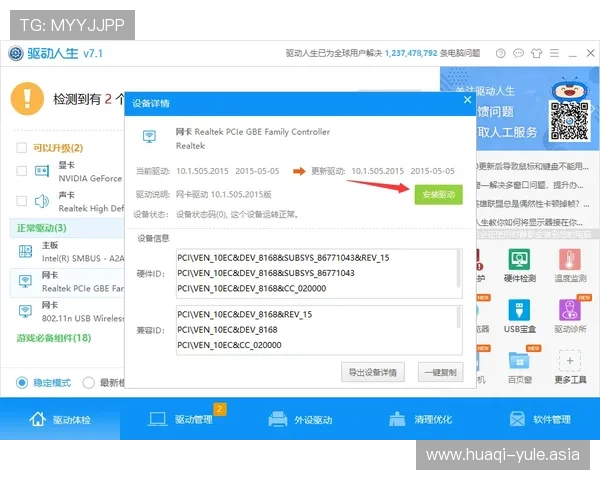600x480 pixels.
Task: Click the 802.11n USB Wireless 网卡 icon
Action: click(x=26, y=311)
